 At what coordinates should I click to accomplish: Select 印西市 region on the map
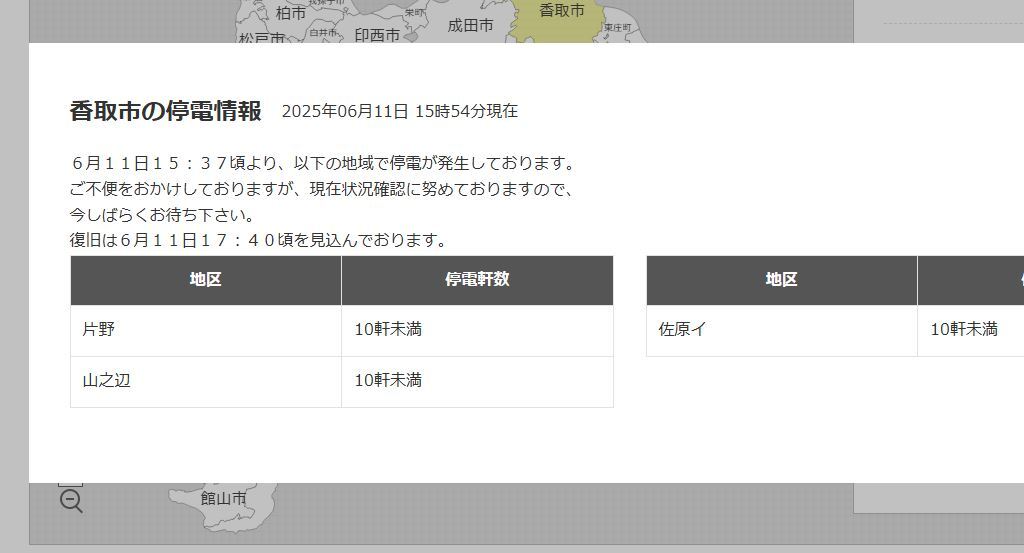point(377,35)
